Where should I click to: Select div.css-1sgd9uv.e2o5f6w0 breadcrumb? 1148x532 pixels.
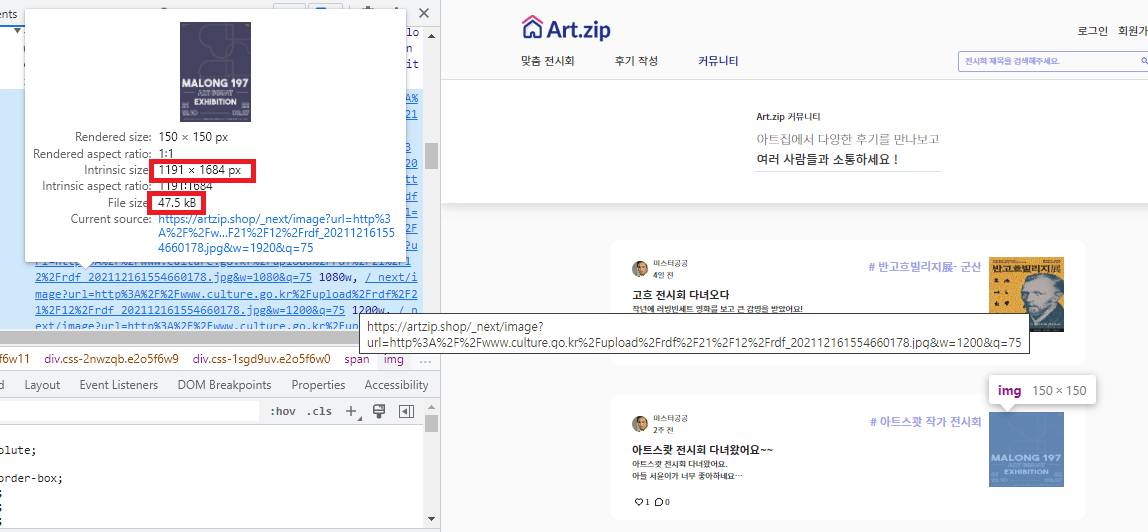(x=262, y=359)
